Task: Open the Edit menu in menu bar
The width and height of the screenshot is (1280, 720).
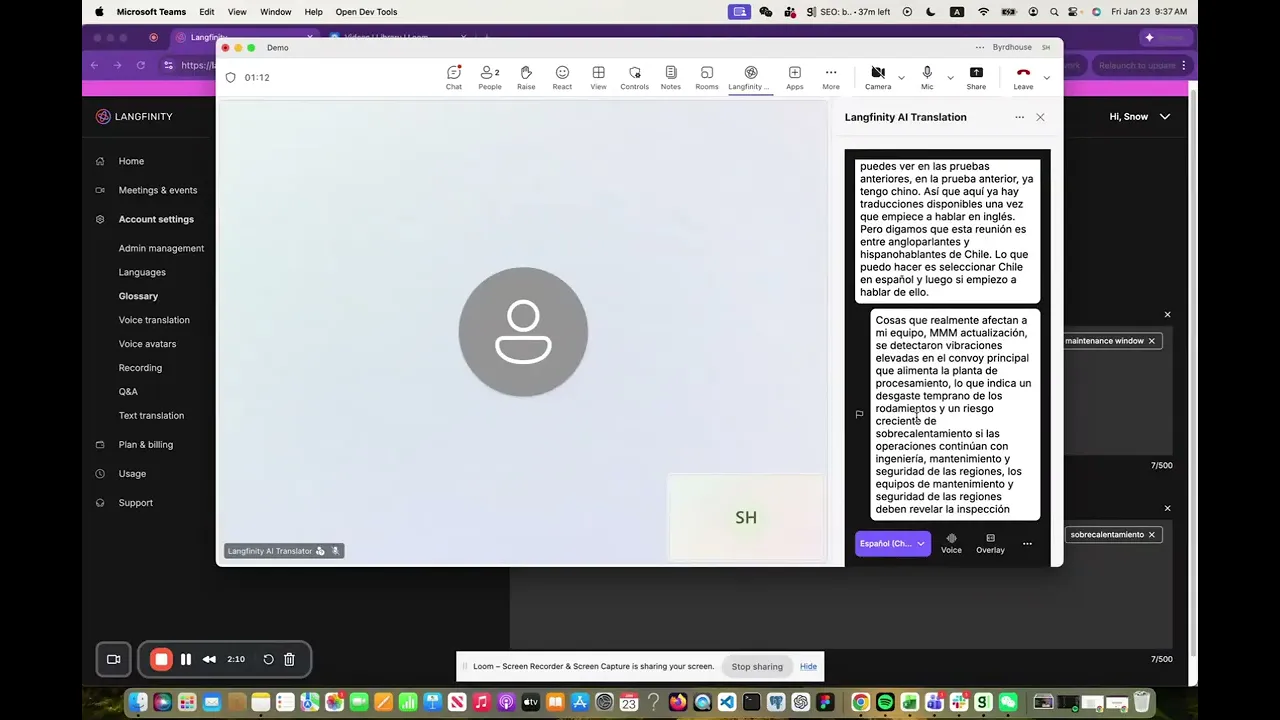Action: point(206,12)
